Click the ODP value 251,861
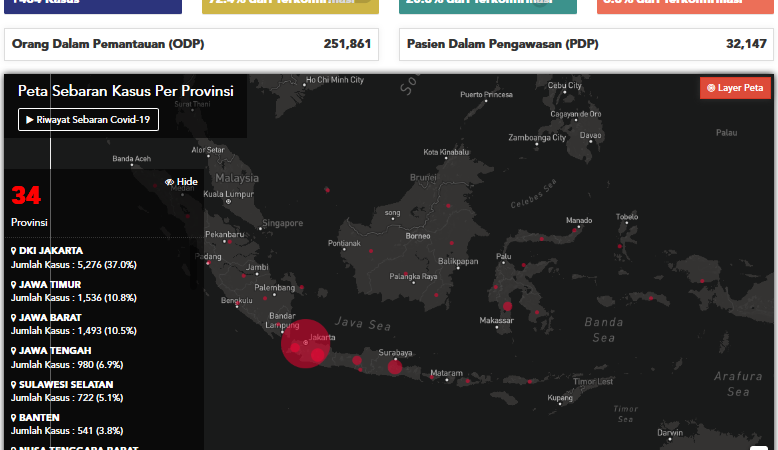The image size is (778, 450). [x=347, y=44]
